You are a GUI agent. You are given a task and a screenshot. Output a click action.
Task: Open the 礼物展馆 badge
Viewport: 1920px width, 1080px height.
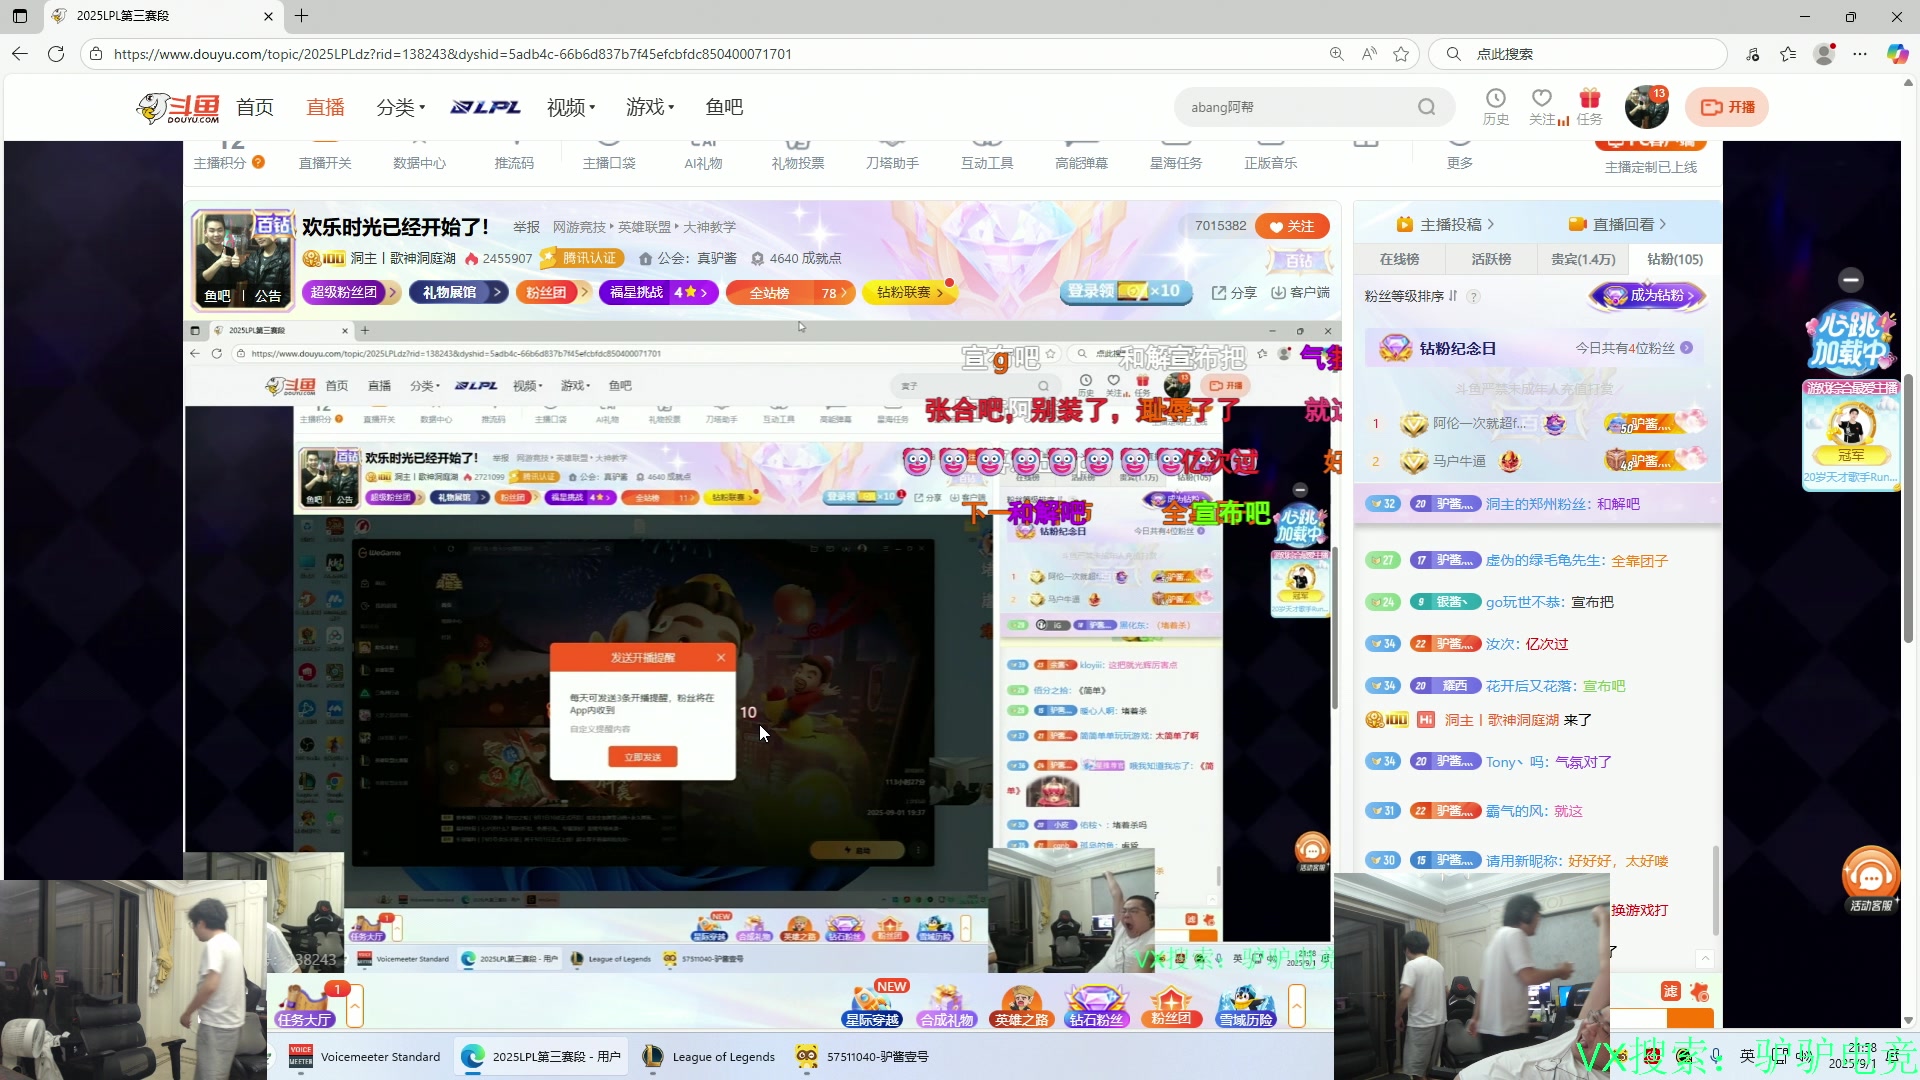pos(458,292)
